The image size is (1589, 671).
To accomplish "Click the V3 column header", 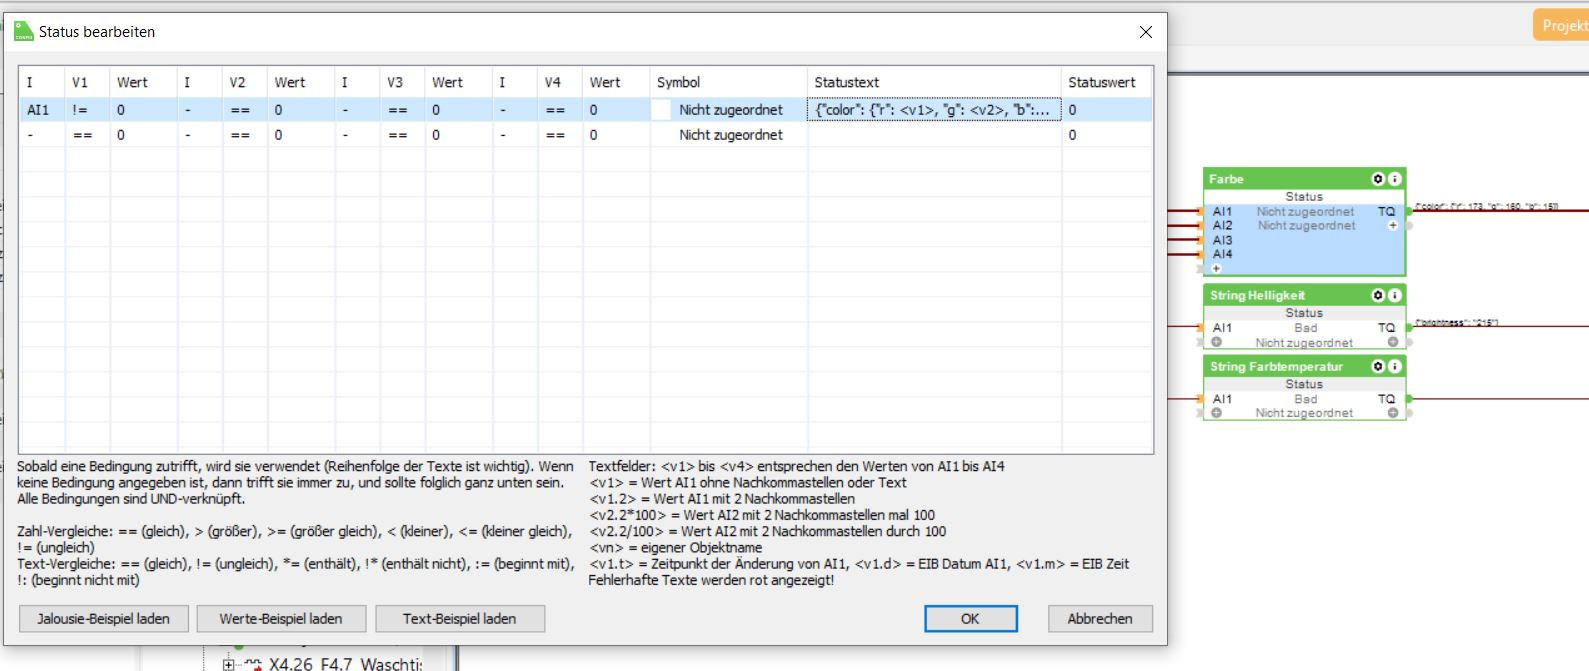I will click(x=402, y=82).
